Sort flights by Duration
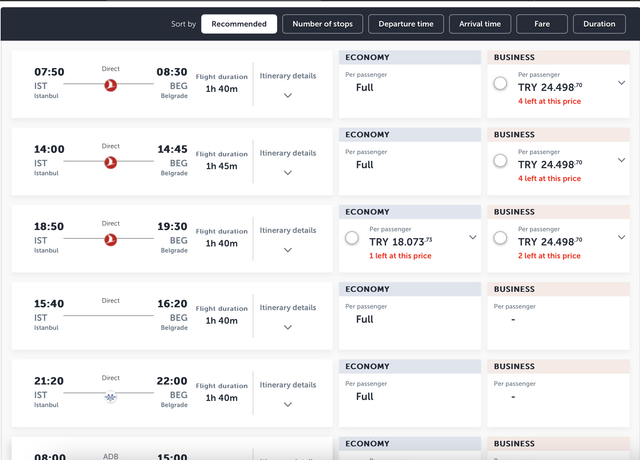This screenshot has width=640, height=460. 599,24
